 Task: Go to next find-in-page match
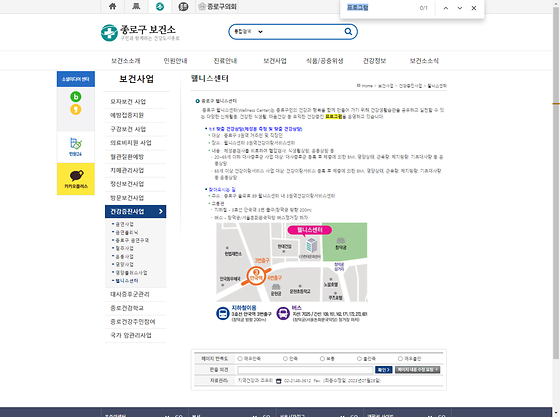pyautogui.click(x=460, y=8)
